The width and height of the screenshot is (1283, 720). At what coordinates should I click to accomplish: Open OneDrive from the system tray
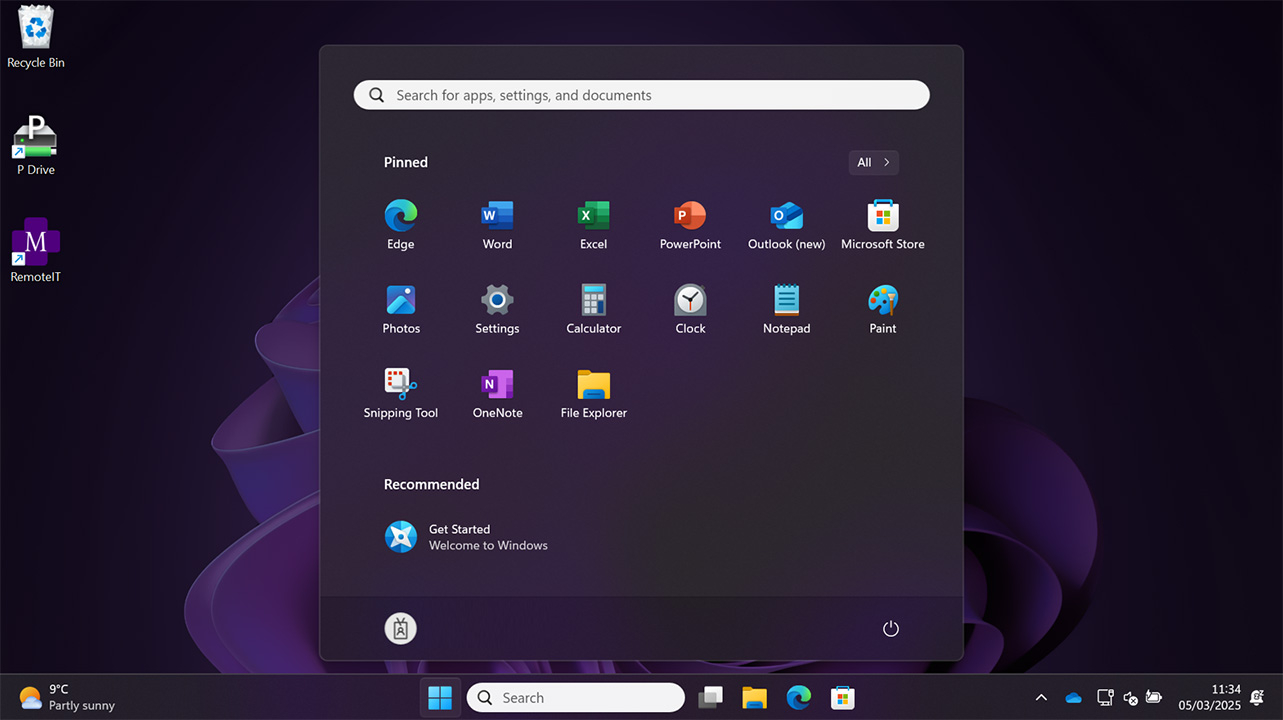pos(1073,697)
